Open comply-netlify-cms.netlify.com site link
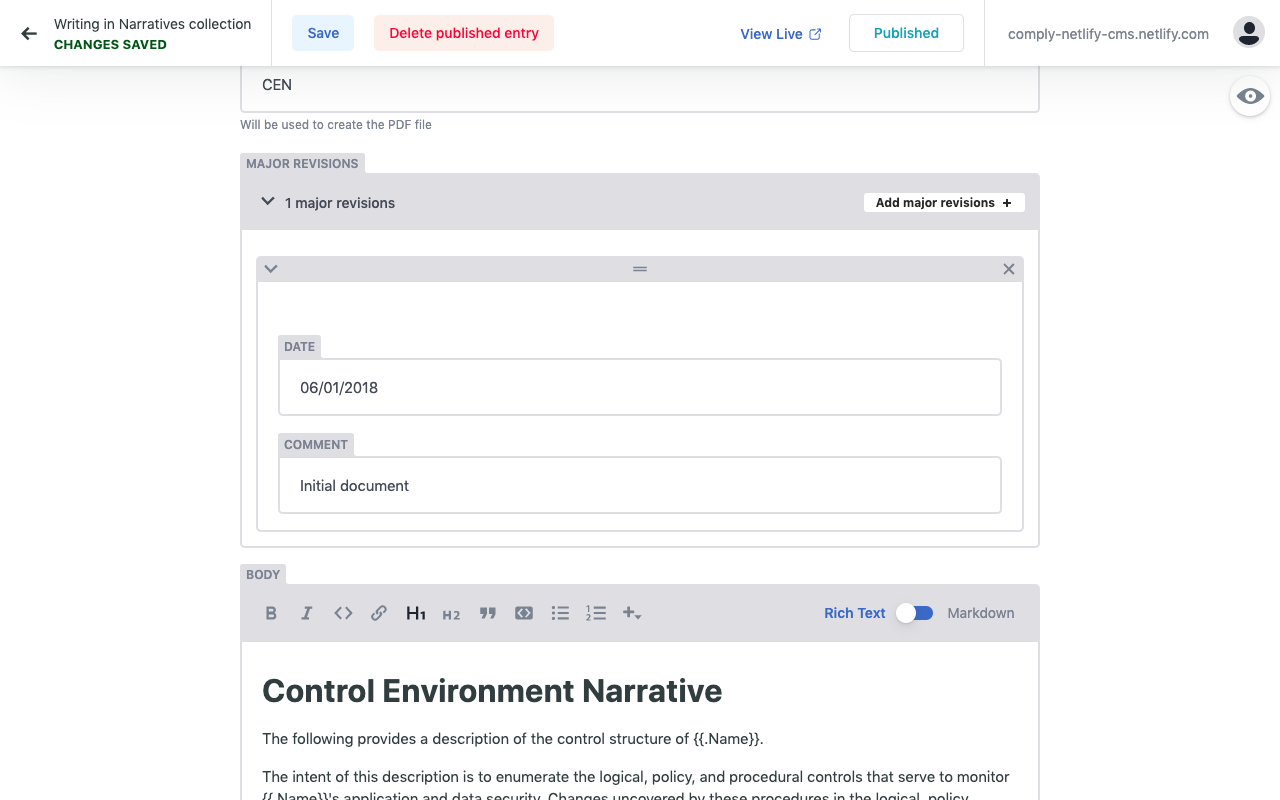Screen dimensions: 1280x800 [x=1108, y=34]
